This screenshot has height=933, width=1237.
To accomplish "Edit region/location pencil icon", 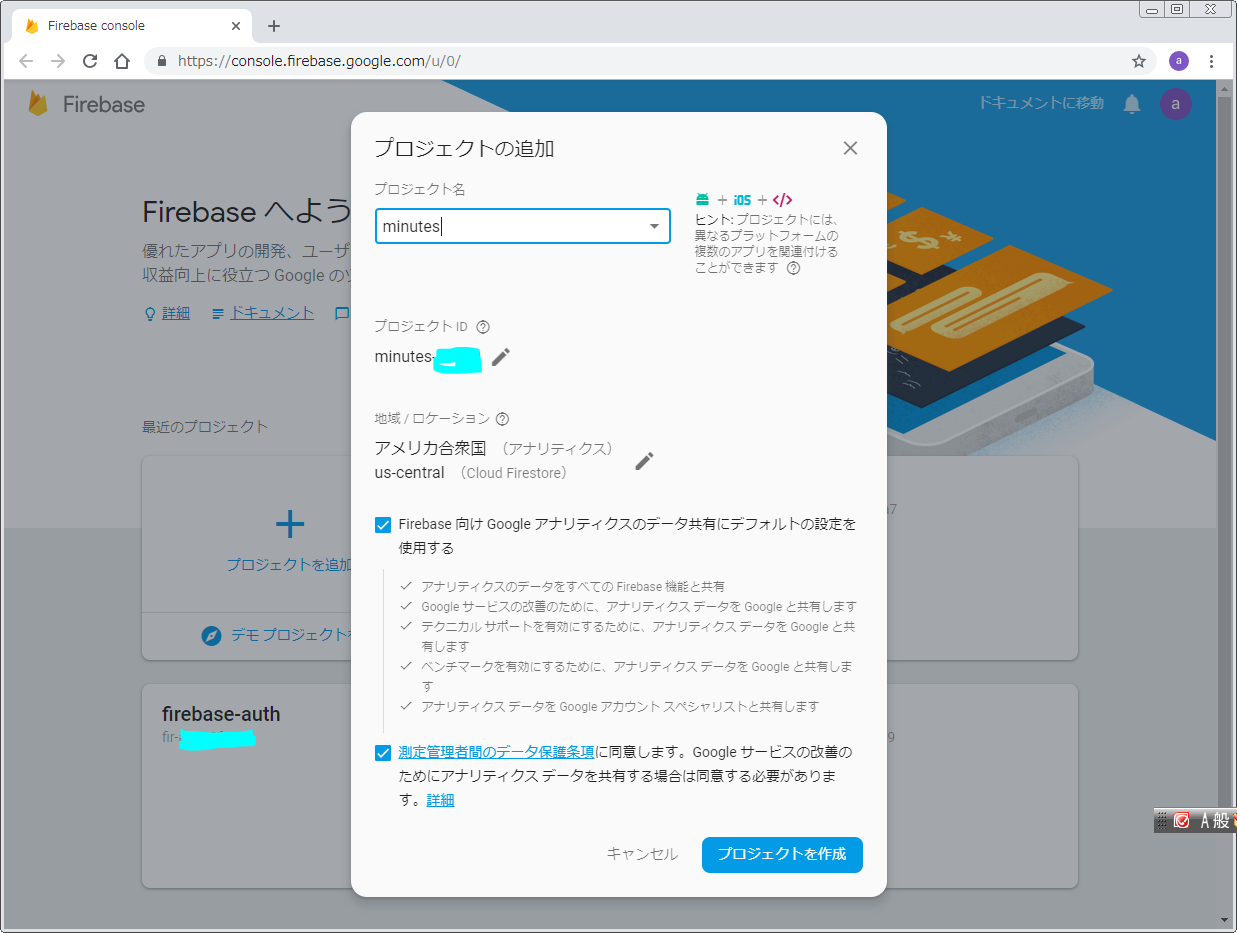I will coord(645,460).
